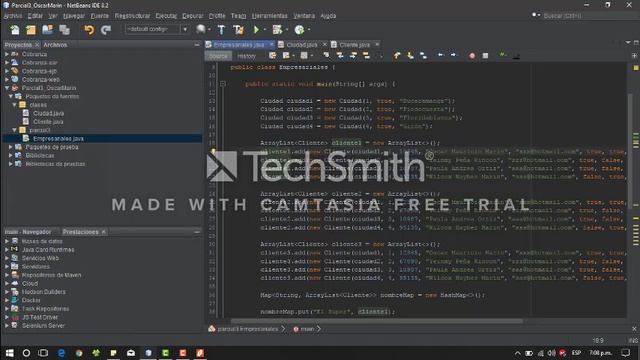Expand the Hudson Builders node
This screenshot has width=640, height=360.
coord(7,292)
